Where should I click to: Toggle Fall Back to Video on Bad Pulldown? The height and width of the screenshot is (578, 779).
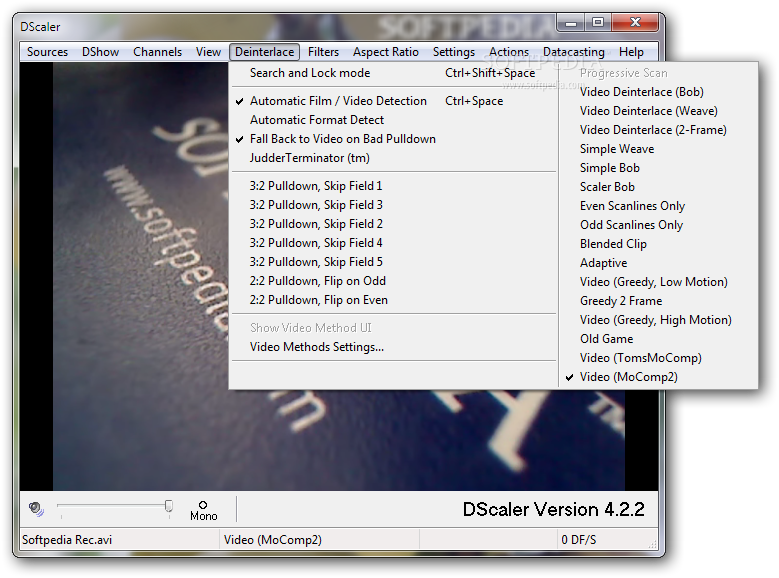[x=393, y=139]
